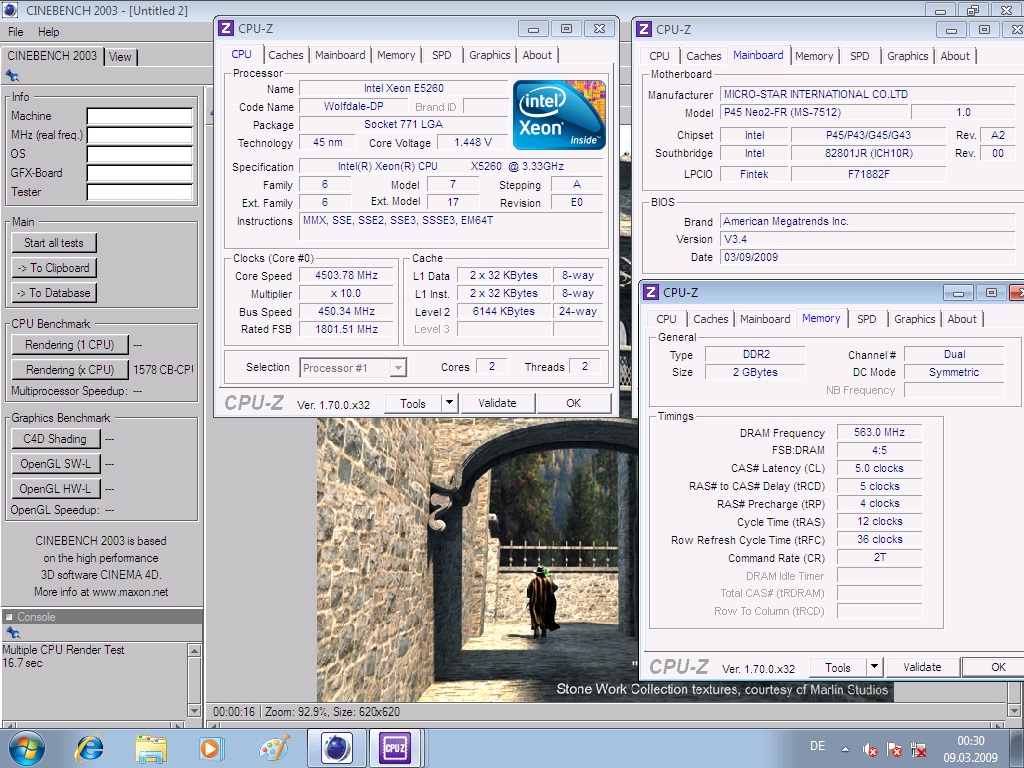This screenshot has height=768, width=1024.
Task: Click the pin icon in Console panel
Action: (12, 632)
